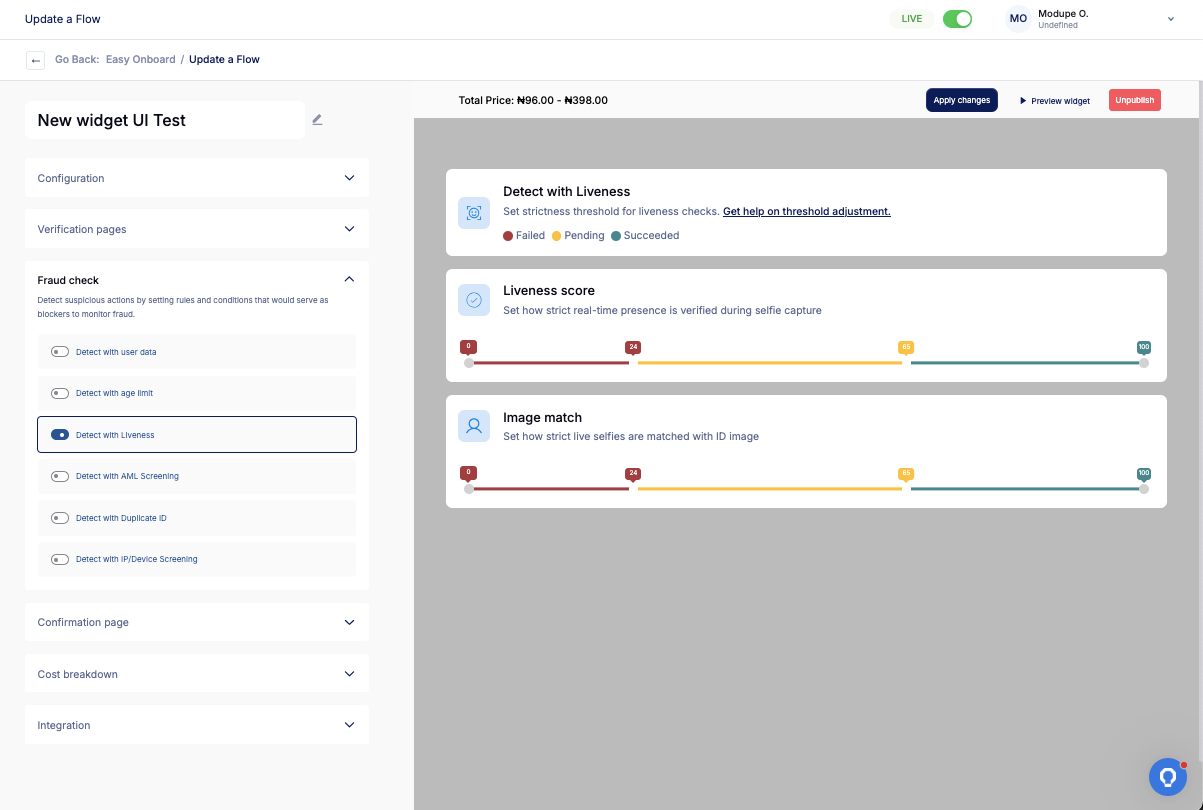The height and width of the screenshot is (810, 1203).
Task: Click Liveness score 100 end handle
Action: tap(1144, 363)
